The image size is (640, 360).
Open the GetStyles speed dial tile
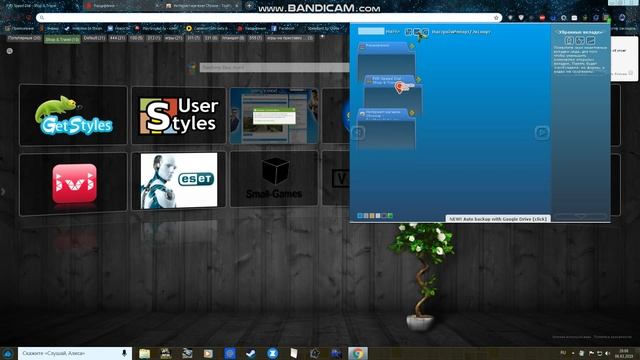coord(73,115)
